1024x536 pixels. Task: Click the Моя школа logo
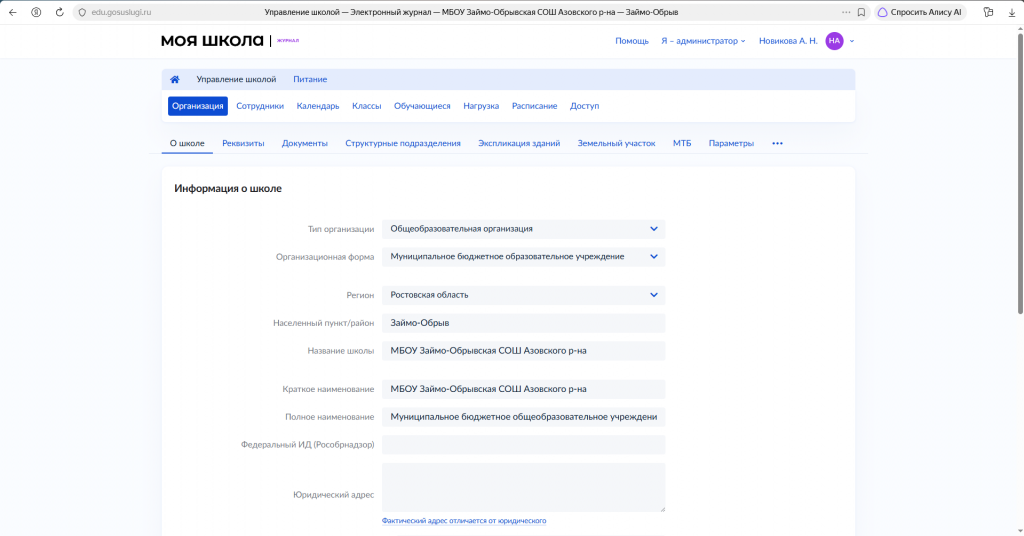[x=212, y=40]
